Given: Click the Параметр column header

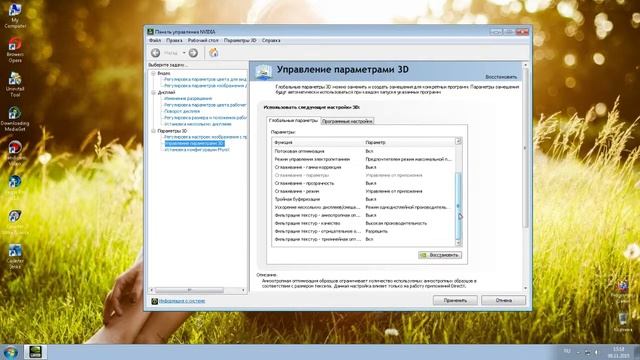Looking at the screenshot, I should coord(409,142).
